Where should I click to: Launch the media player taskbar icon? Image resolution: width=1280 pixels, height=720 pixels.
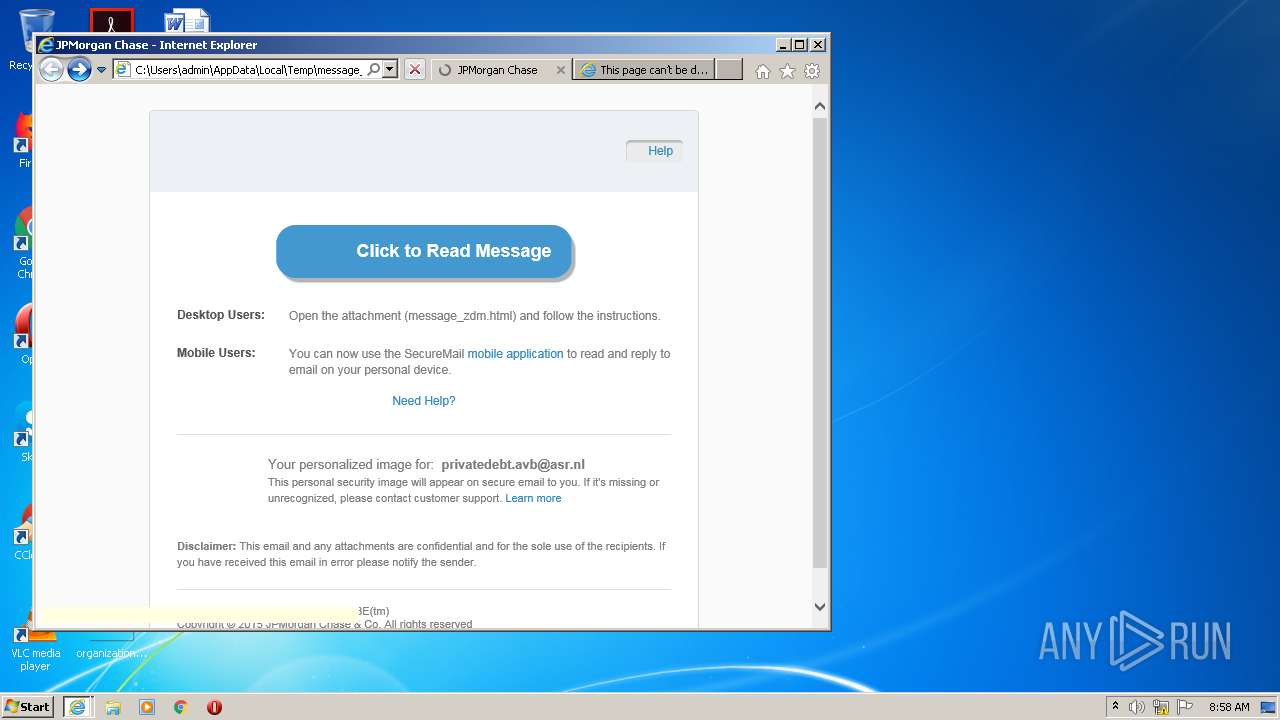pos(147,707)
